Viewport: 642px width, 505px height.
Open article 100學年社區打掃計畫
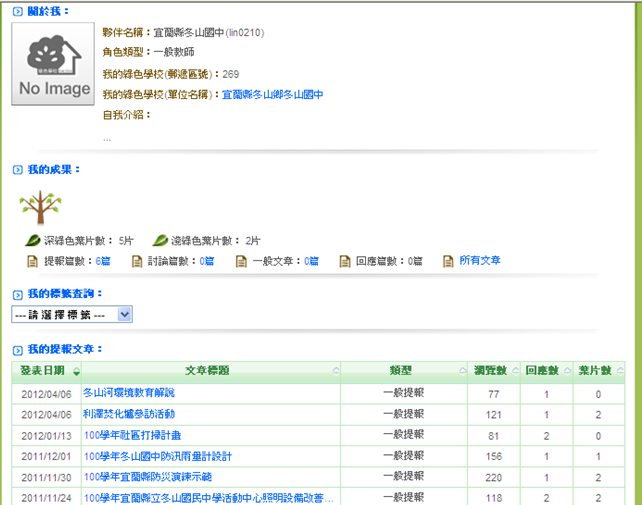click(x=132, y=435)
